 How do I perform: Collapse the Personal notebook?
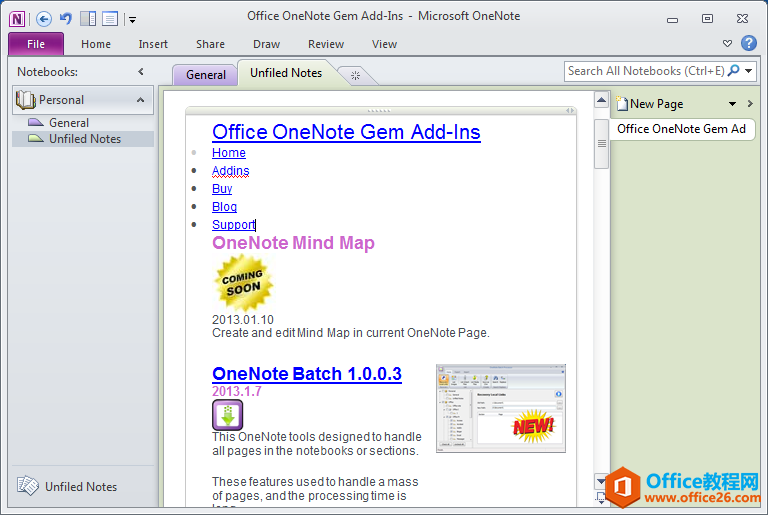click(x=141, y=100)
